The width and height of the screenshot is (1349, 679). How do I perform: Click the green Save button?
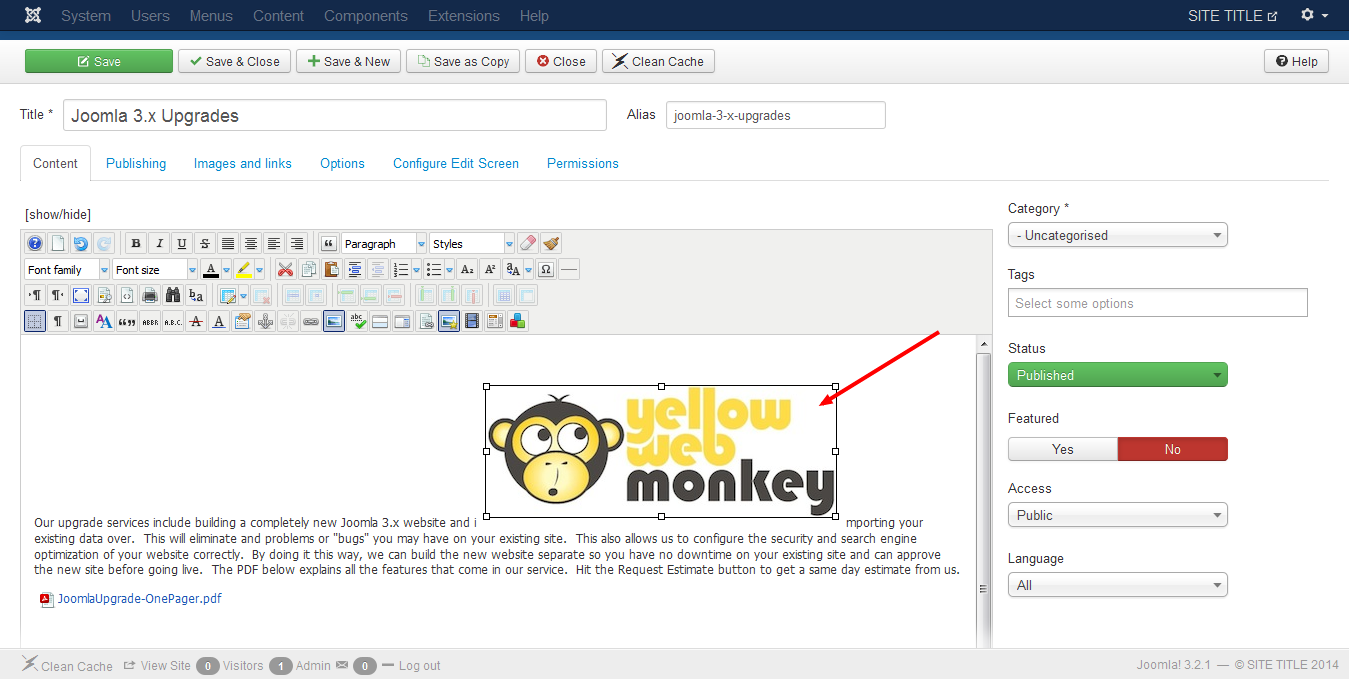coord(99,61)
